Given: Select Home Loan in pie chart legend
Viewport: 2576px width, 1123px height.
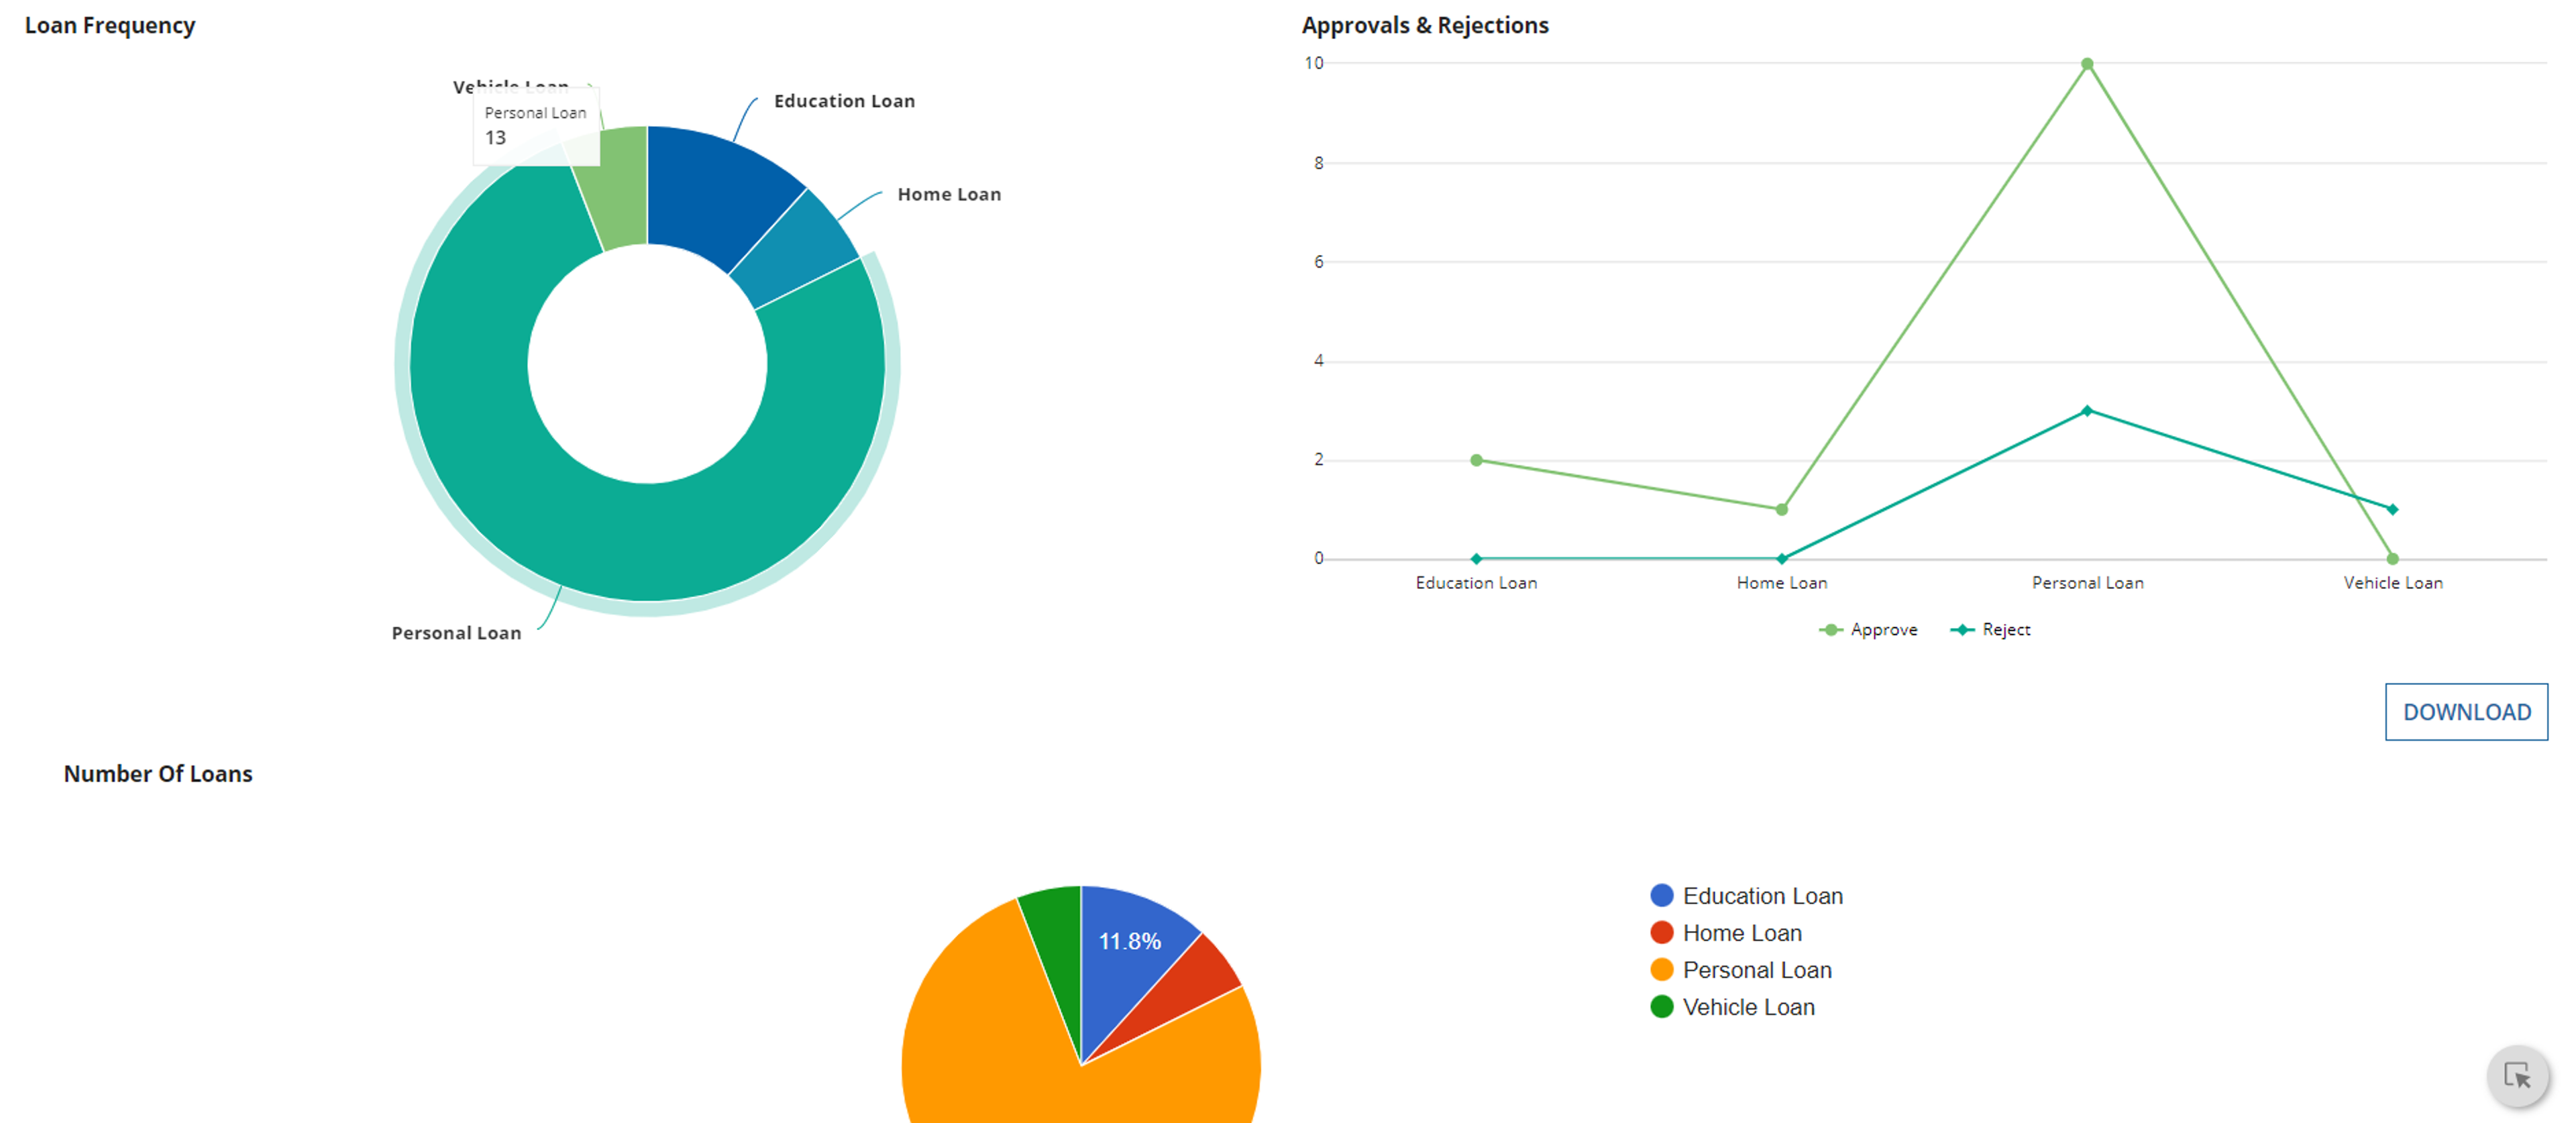Looking at the screenshot, I should point(1726,933).
